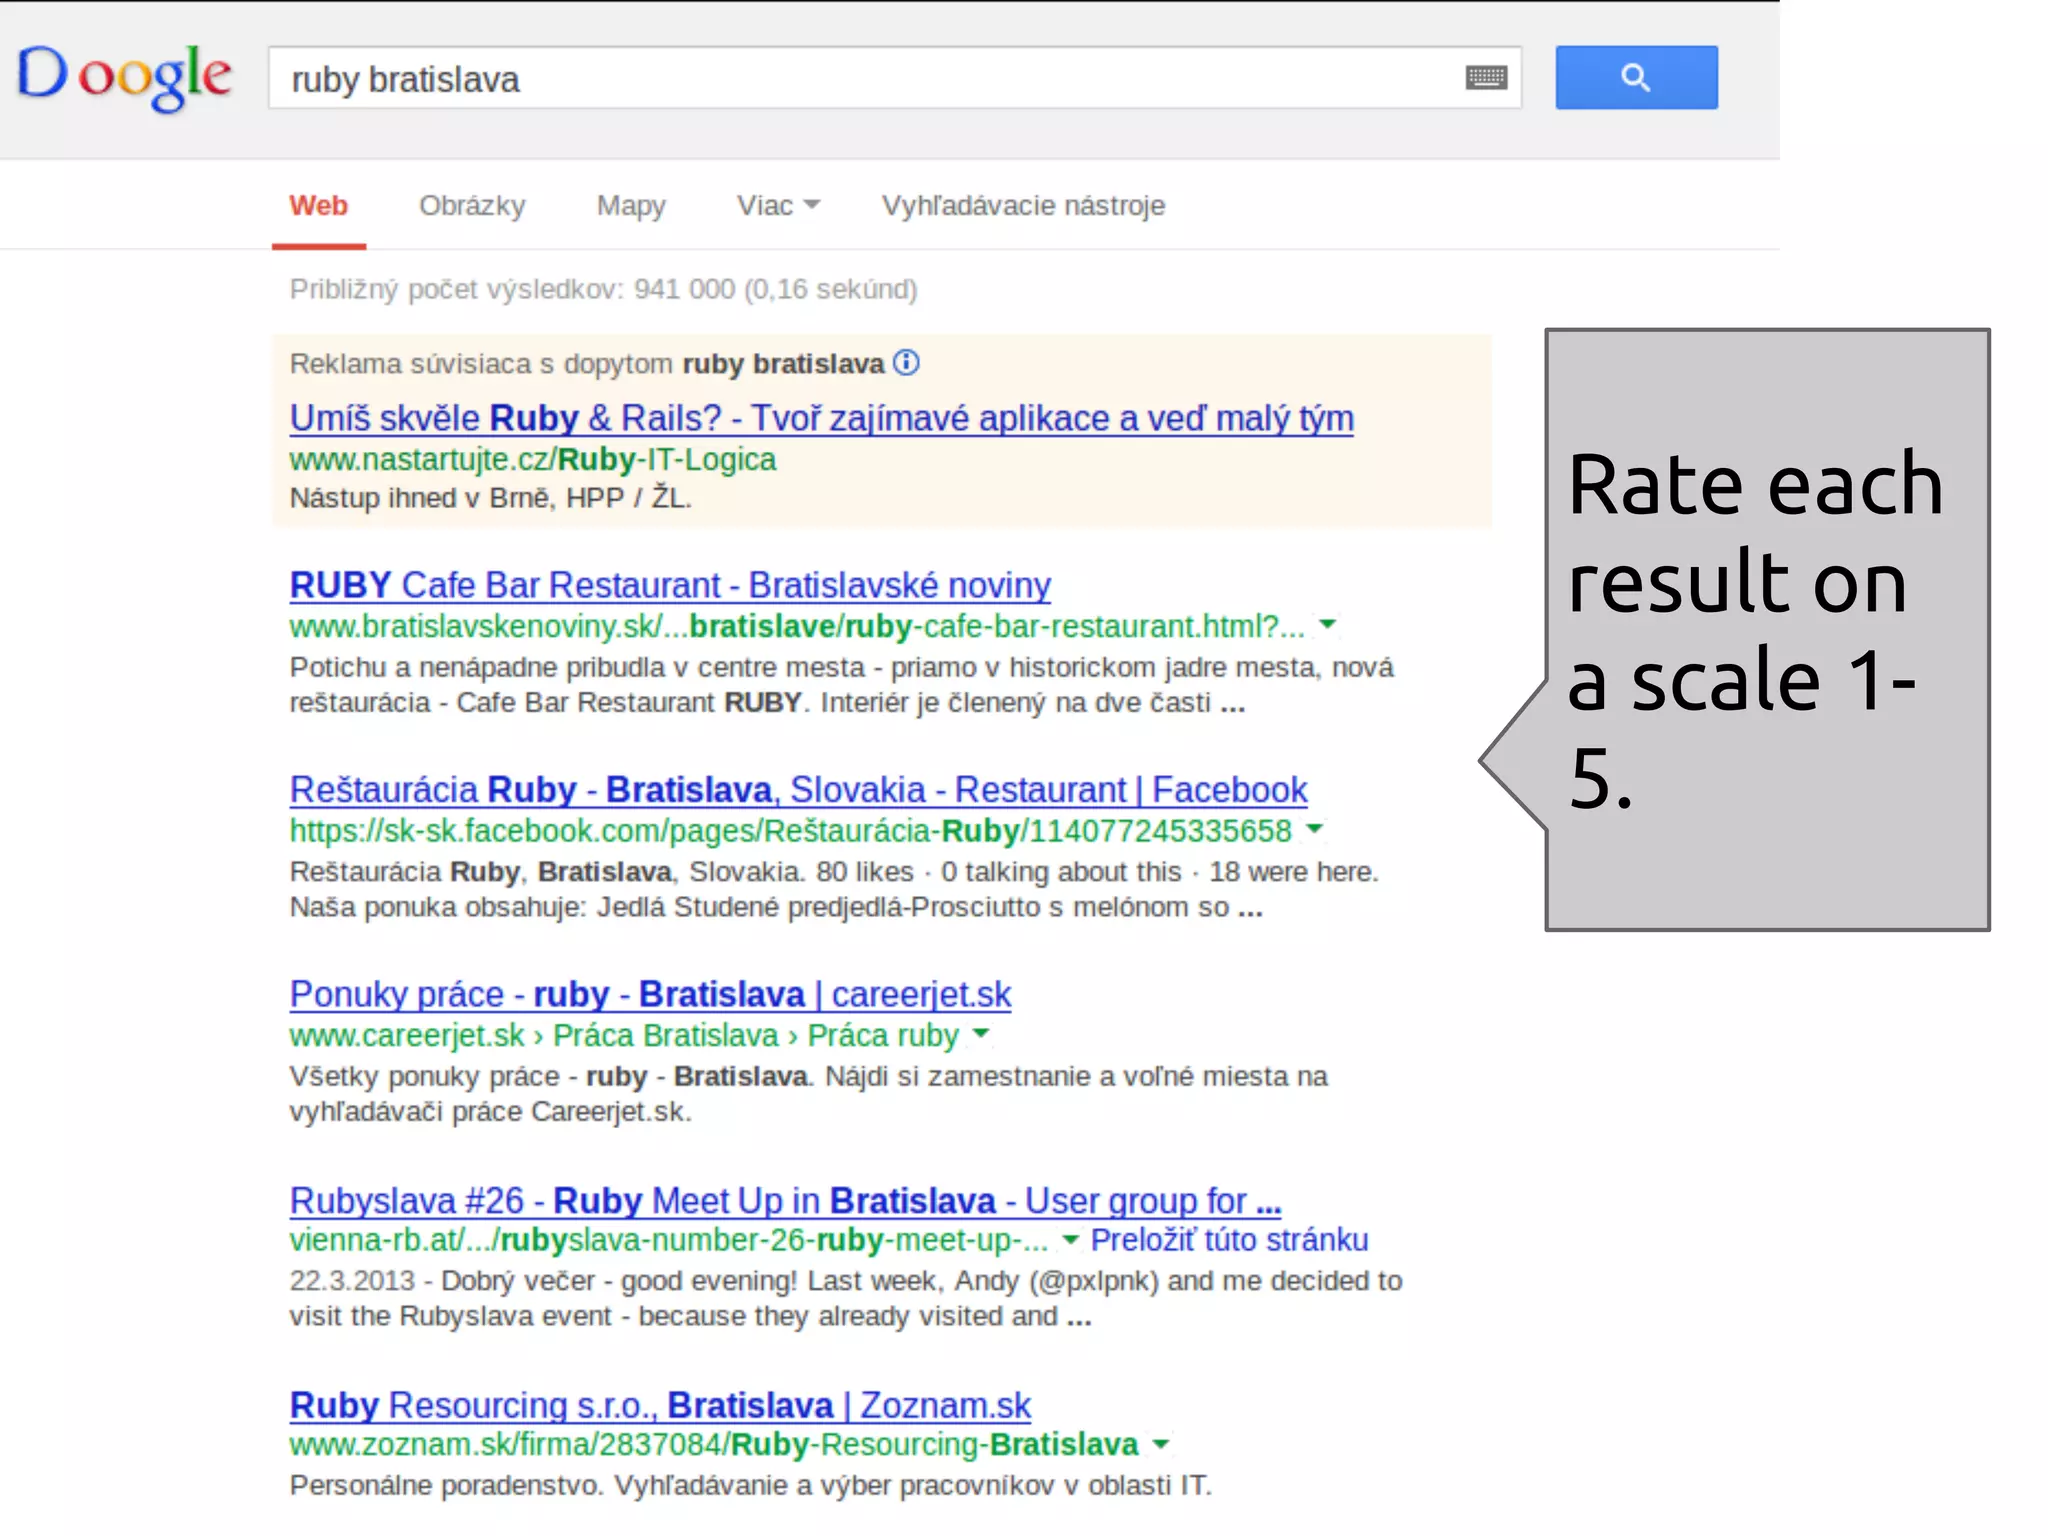The height and width of the screenshot is (1536, 2048).
Task: Open Reštaurácia Ruby Facebook result
Action: pyautogui.click(x=798, y=790)
